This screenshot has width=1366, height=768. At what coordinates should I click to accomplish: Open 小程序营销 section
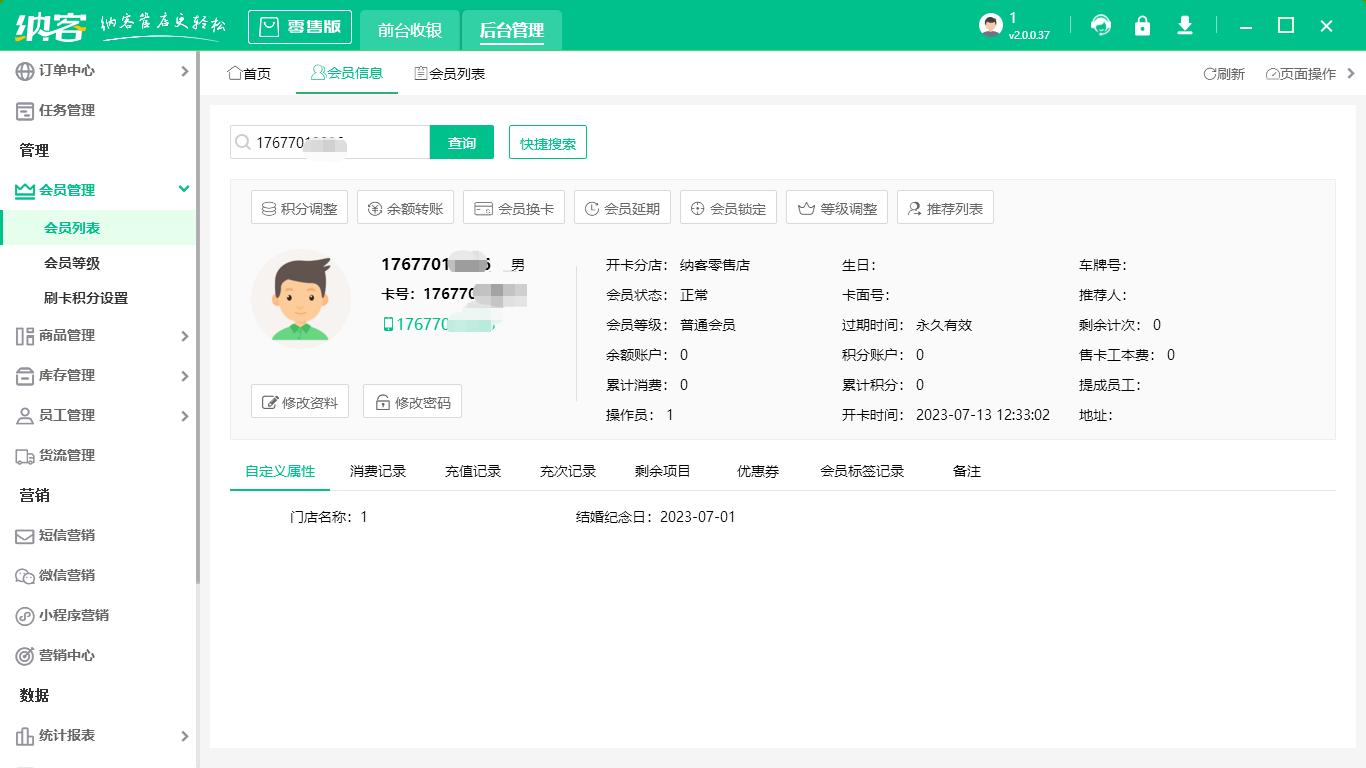[x=75, y=616]
